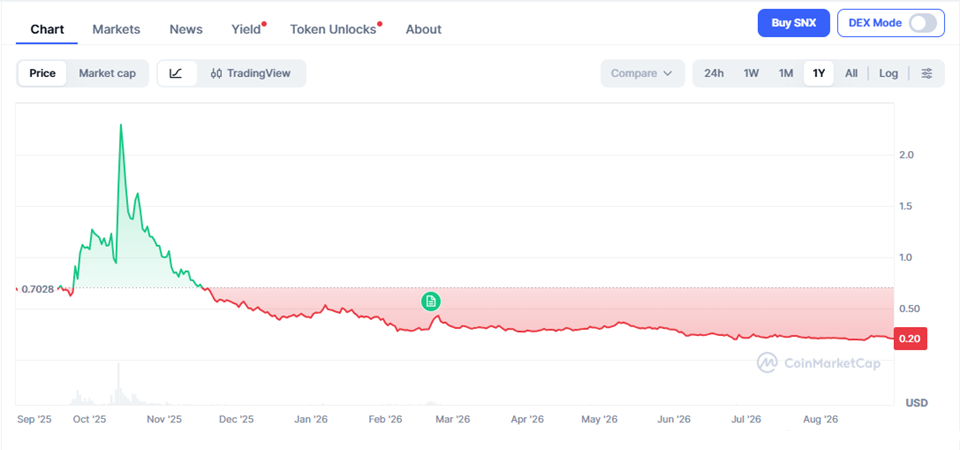
Task: Go to the News tab
Action: 186,29
